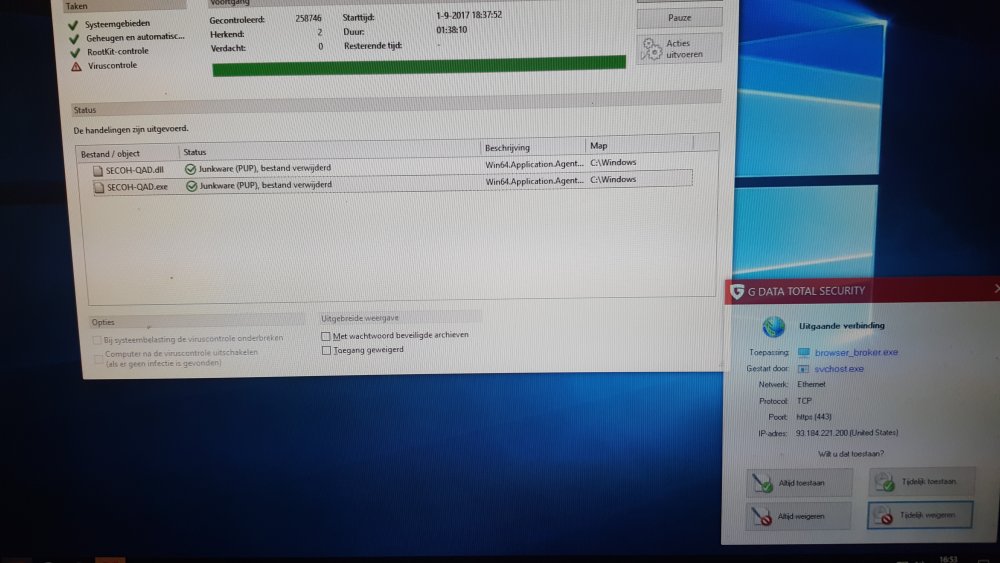Click the Acties uitvoeren button
The width and height of the screenshot is (1000, 563).
(679, 48)
